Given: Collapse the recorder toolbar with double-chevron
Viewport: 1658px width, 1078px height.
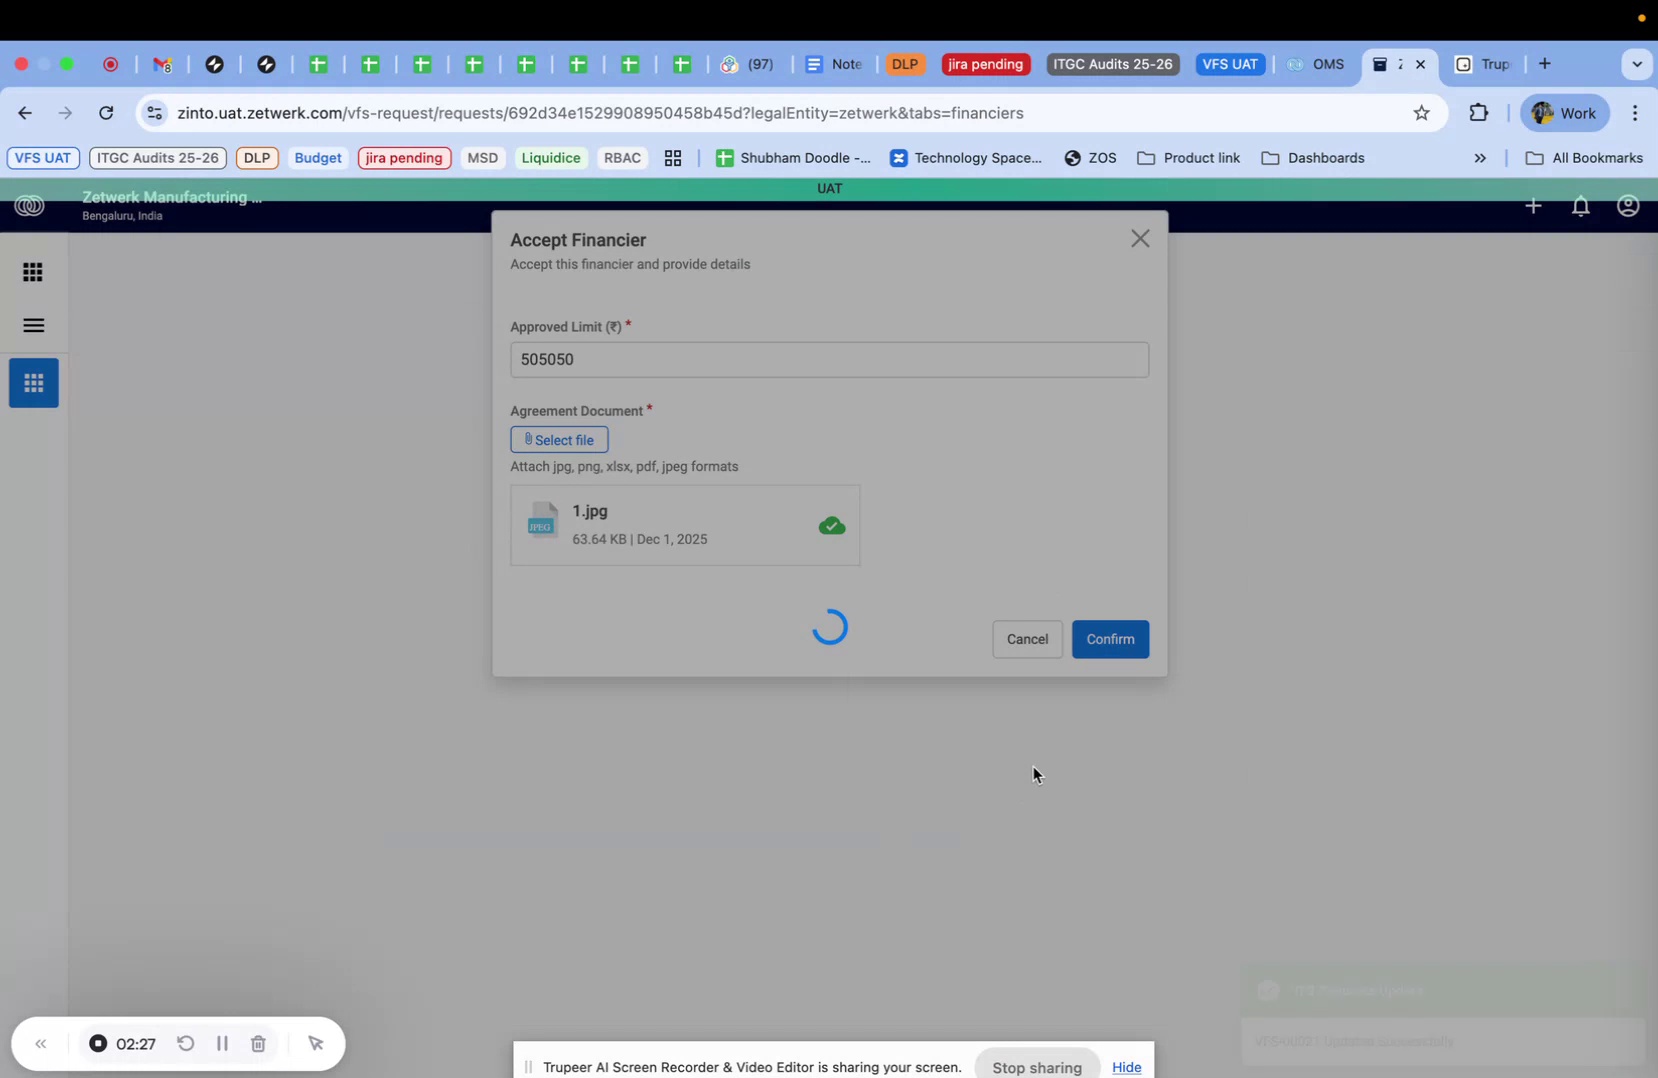Looking at the screenshot, I should 41,1043.
